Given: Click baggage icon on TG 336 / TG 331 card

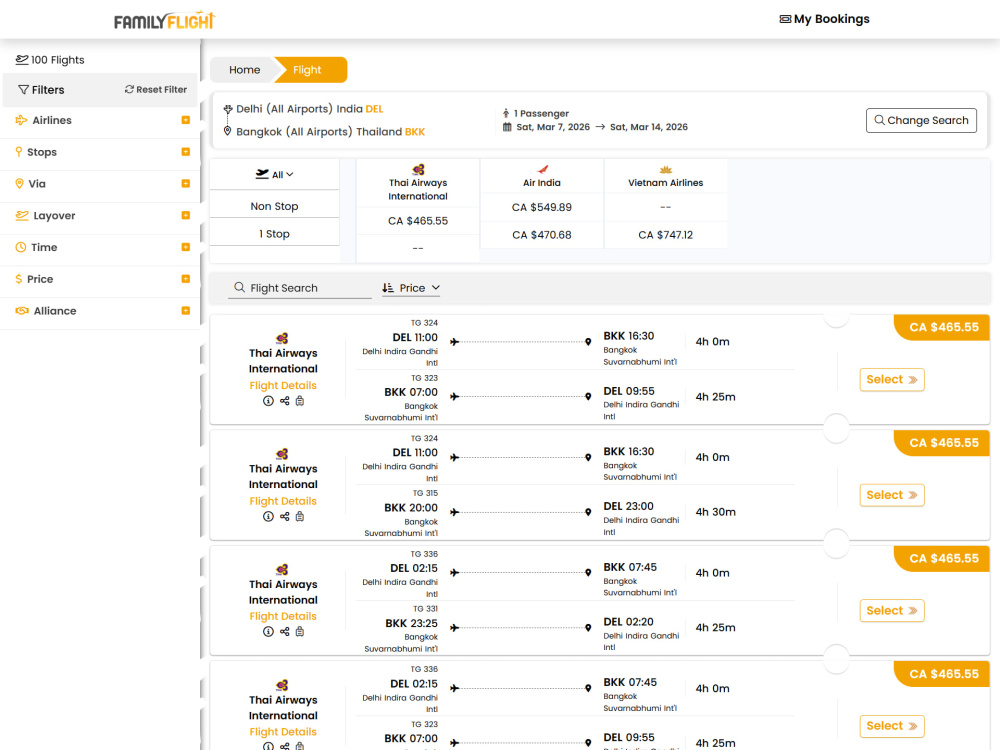Looking at the screenshot, I should pos(300,632).
